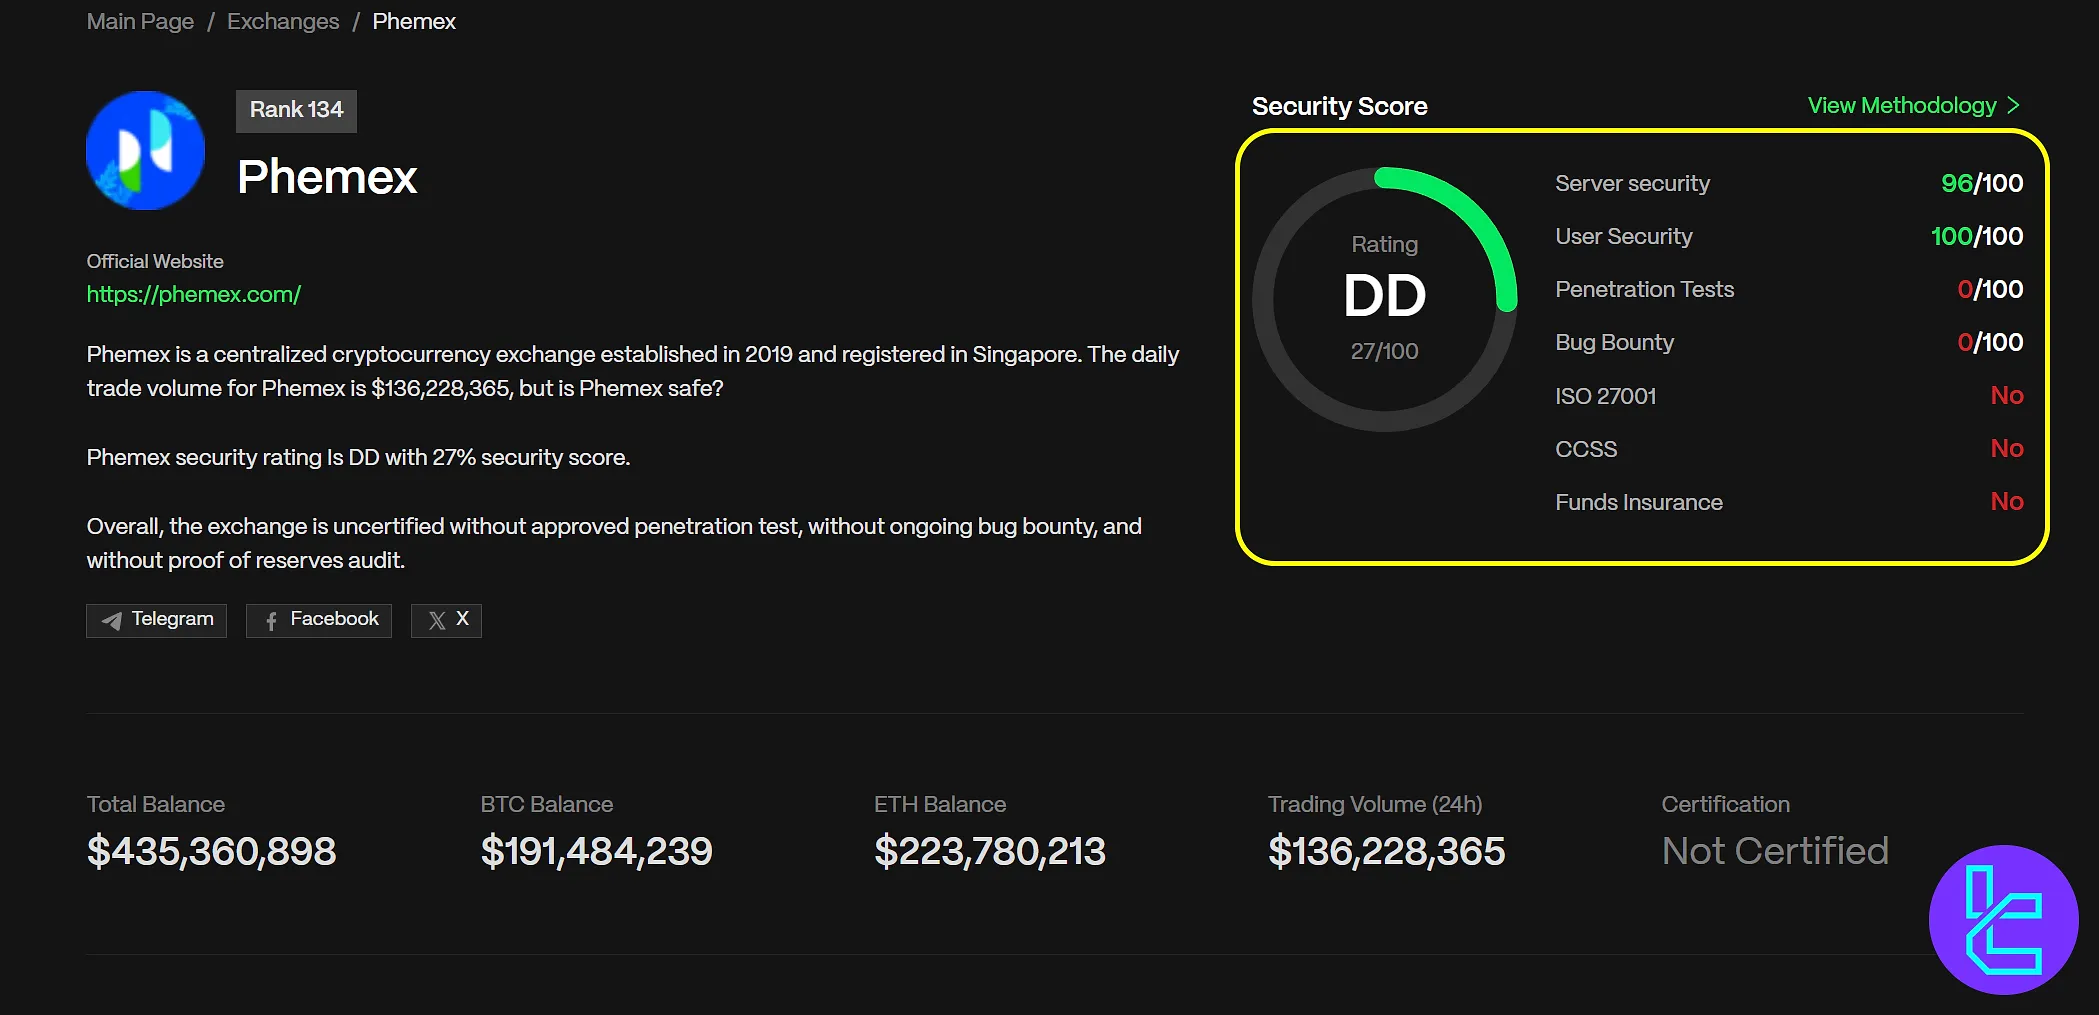Visit the phemex.com official website link

[x=194, y=294]
